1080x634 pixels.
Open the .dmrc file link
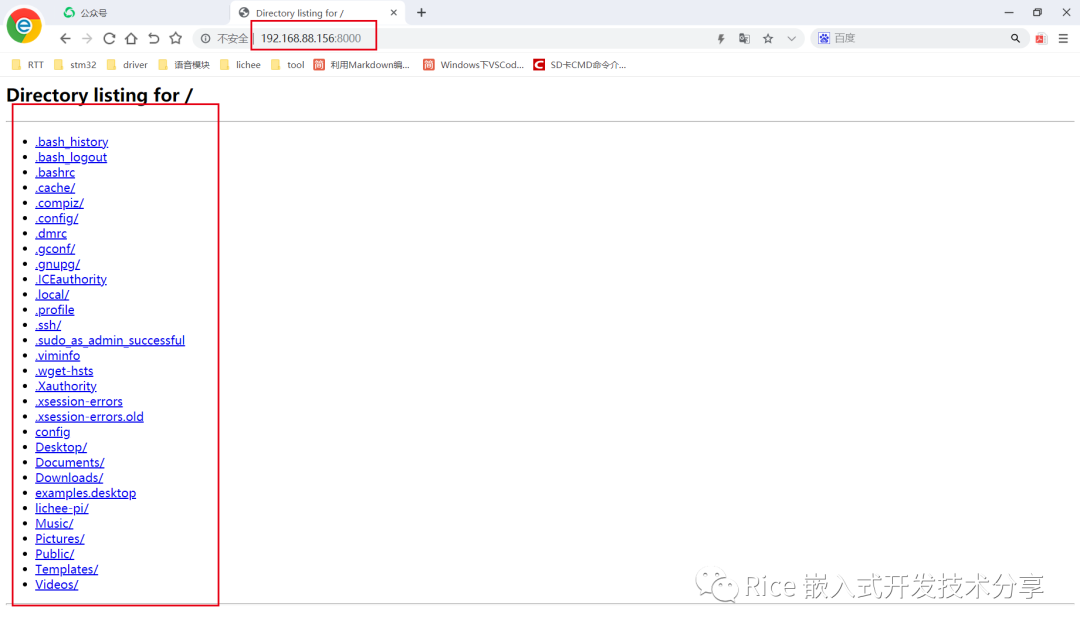pos(51,234)
